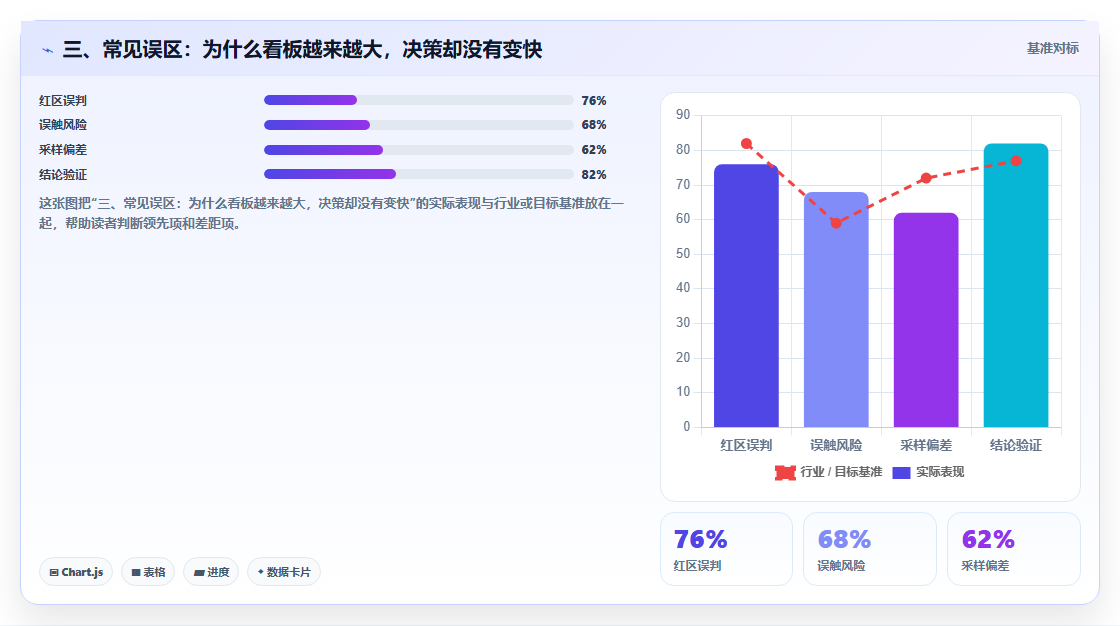Click the 误触风险 progress bar

pyautogui.click(x=419, y=125)
